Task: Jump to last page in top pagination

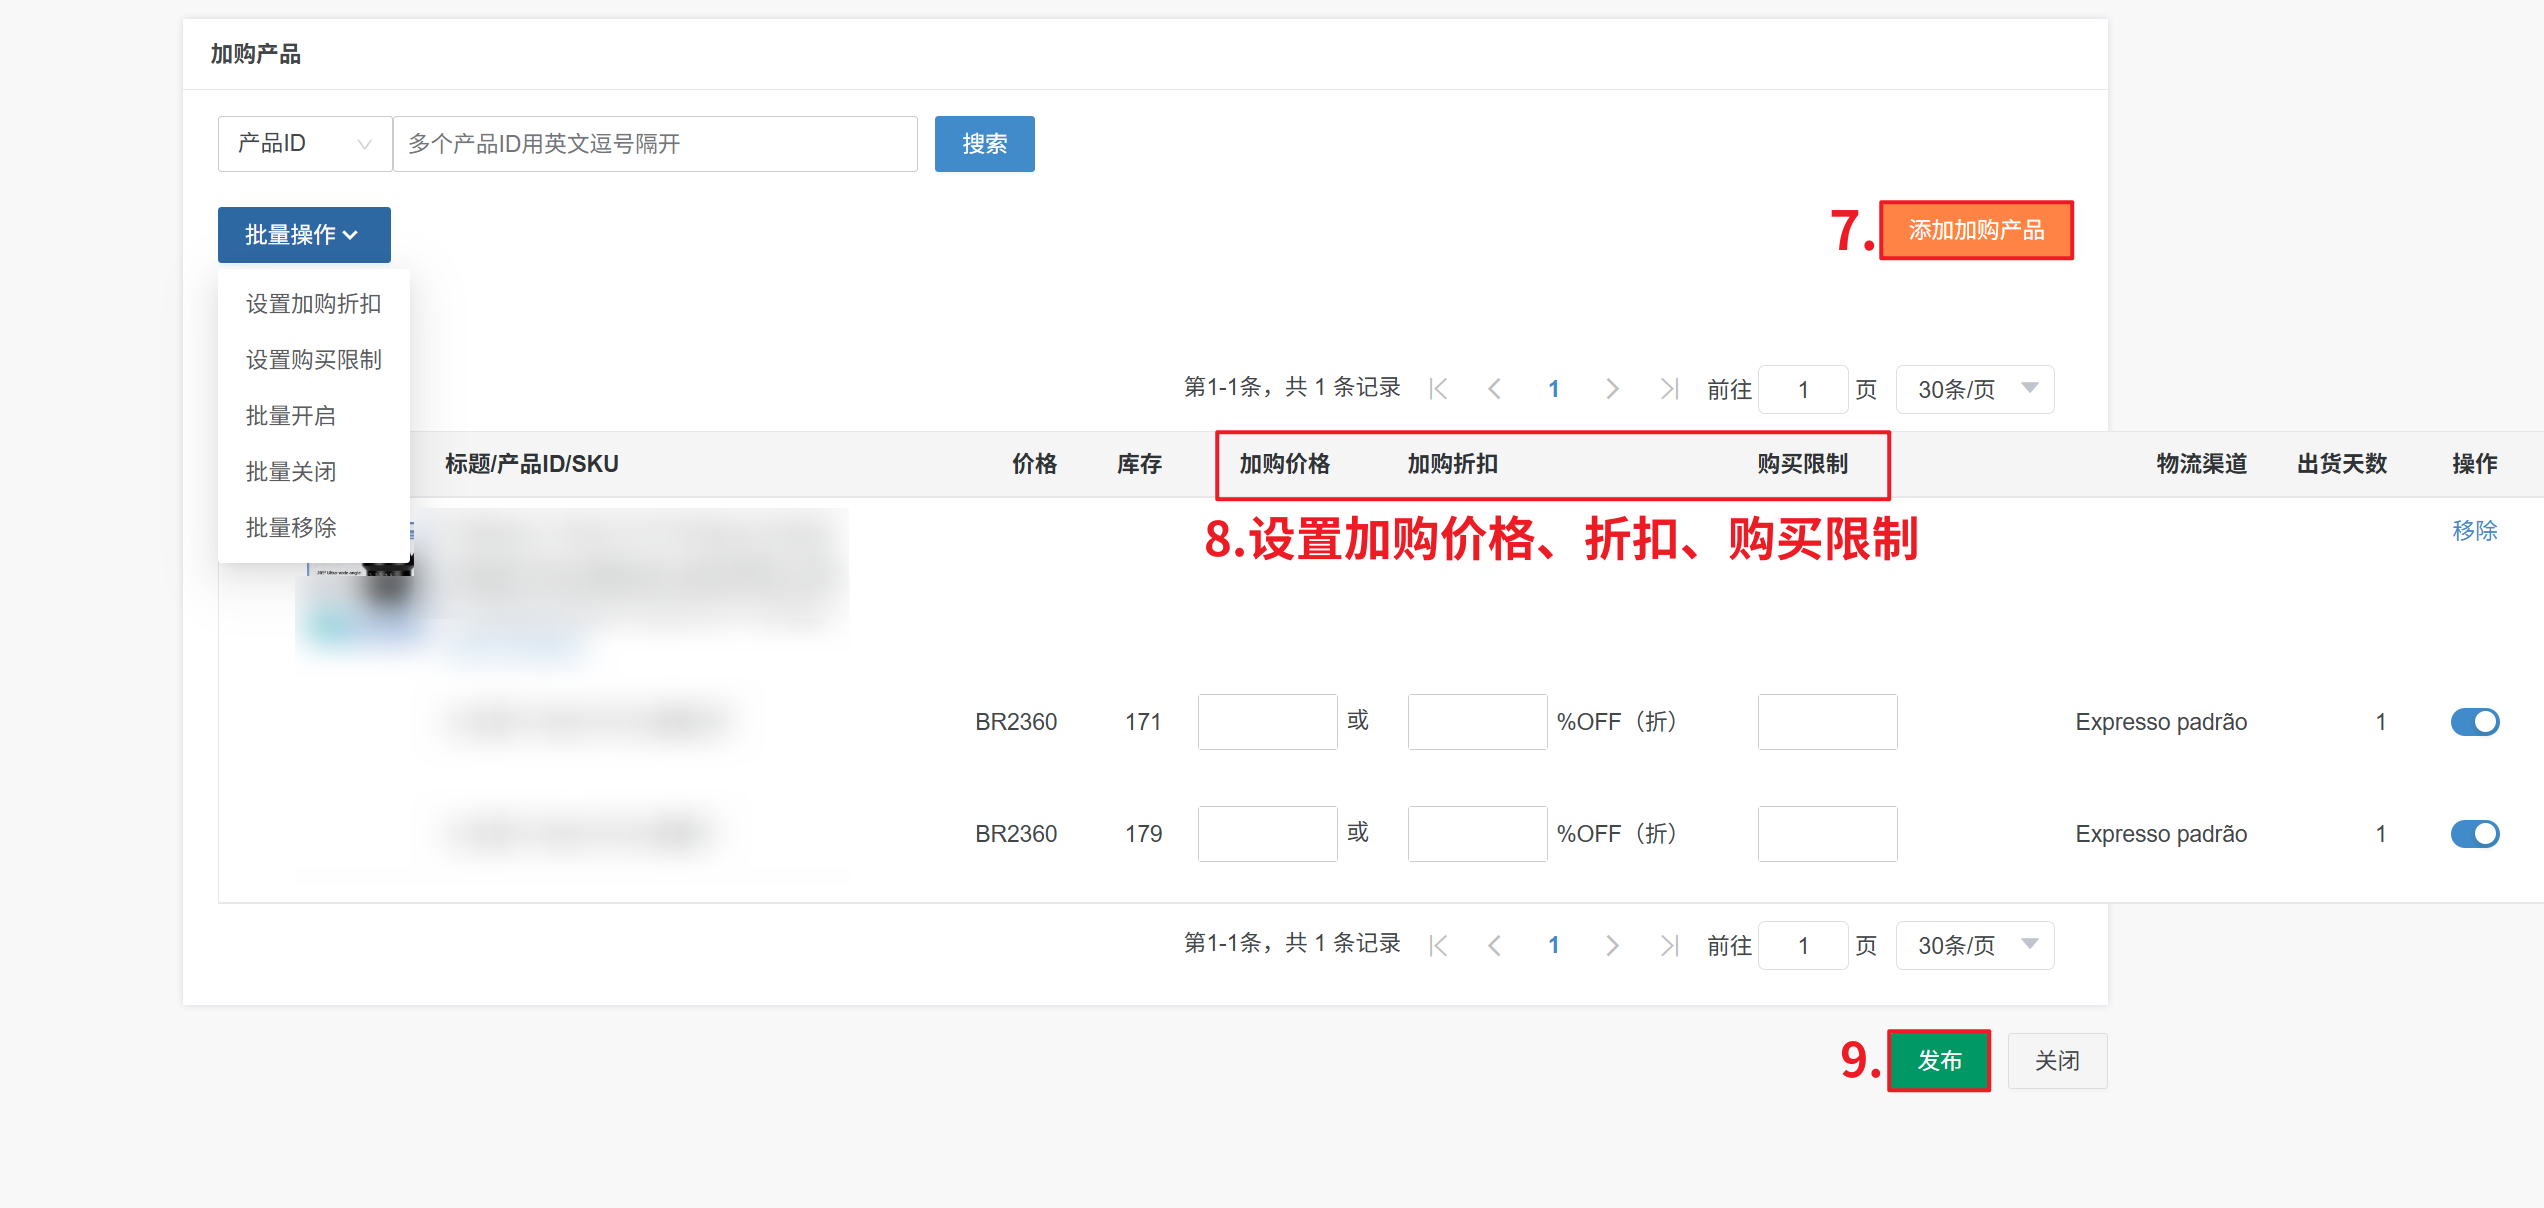Action: [x=1669, y=389]
